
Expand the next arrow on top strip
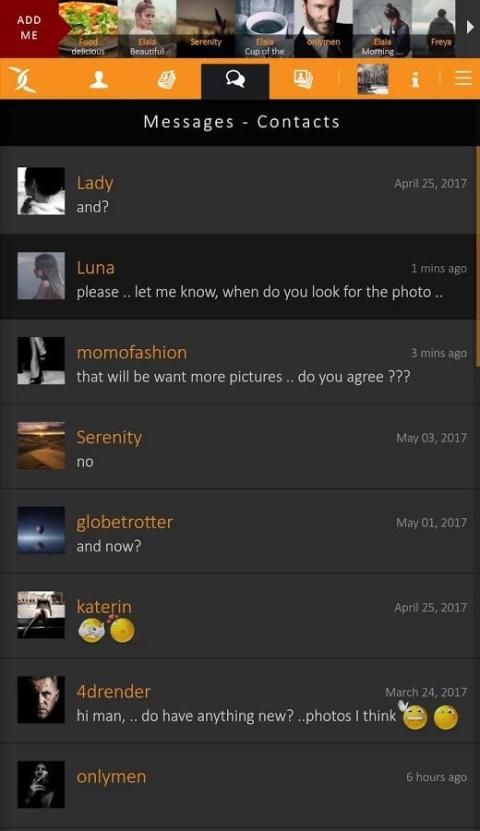tap(469, 27)
